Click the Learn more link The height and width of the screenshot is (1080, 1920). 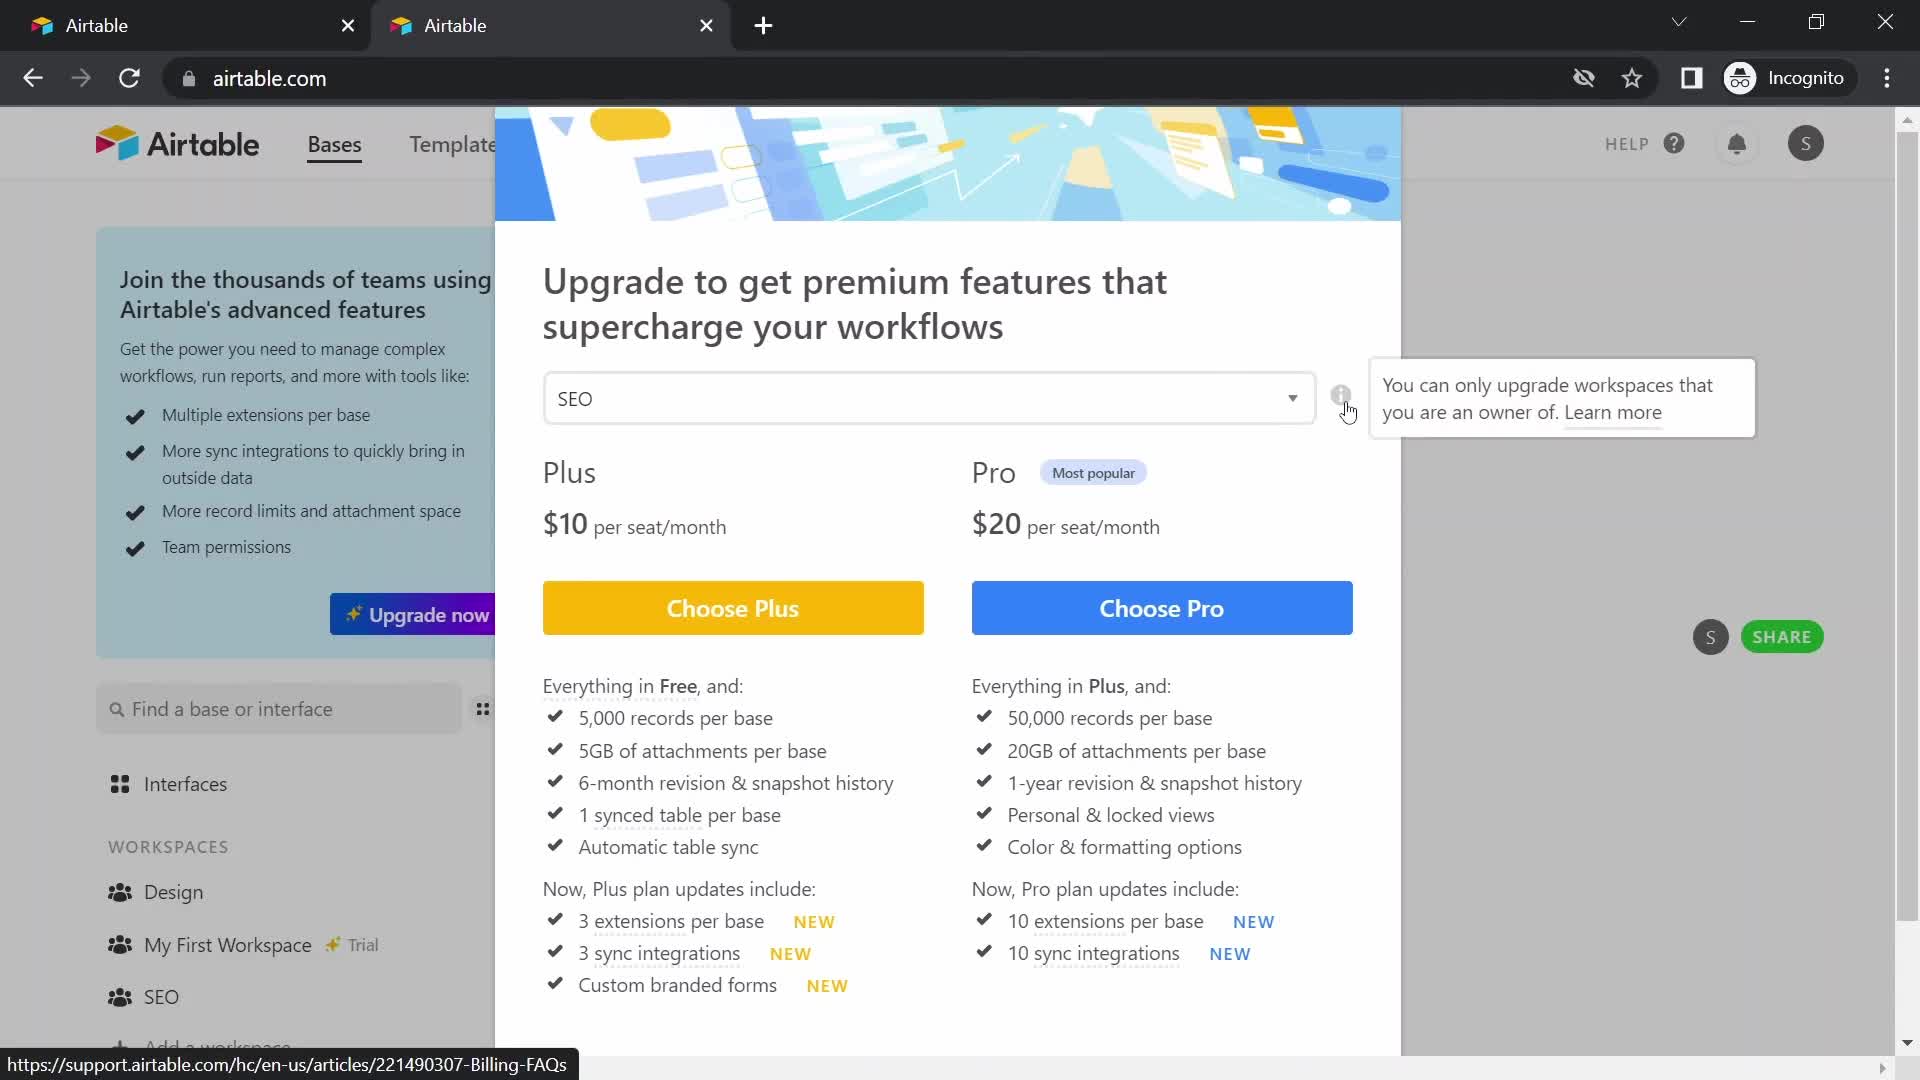click(1611, 411)
